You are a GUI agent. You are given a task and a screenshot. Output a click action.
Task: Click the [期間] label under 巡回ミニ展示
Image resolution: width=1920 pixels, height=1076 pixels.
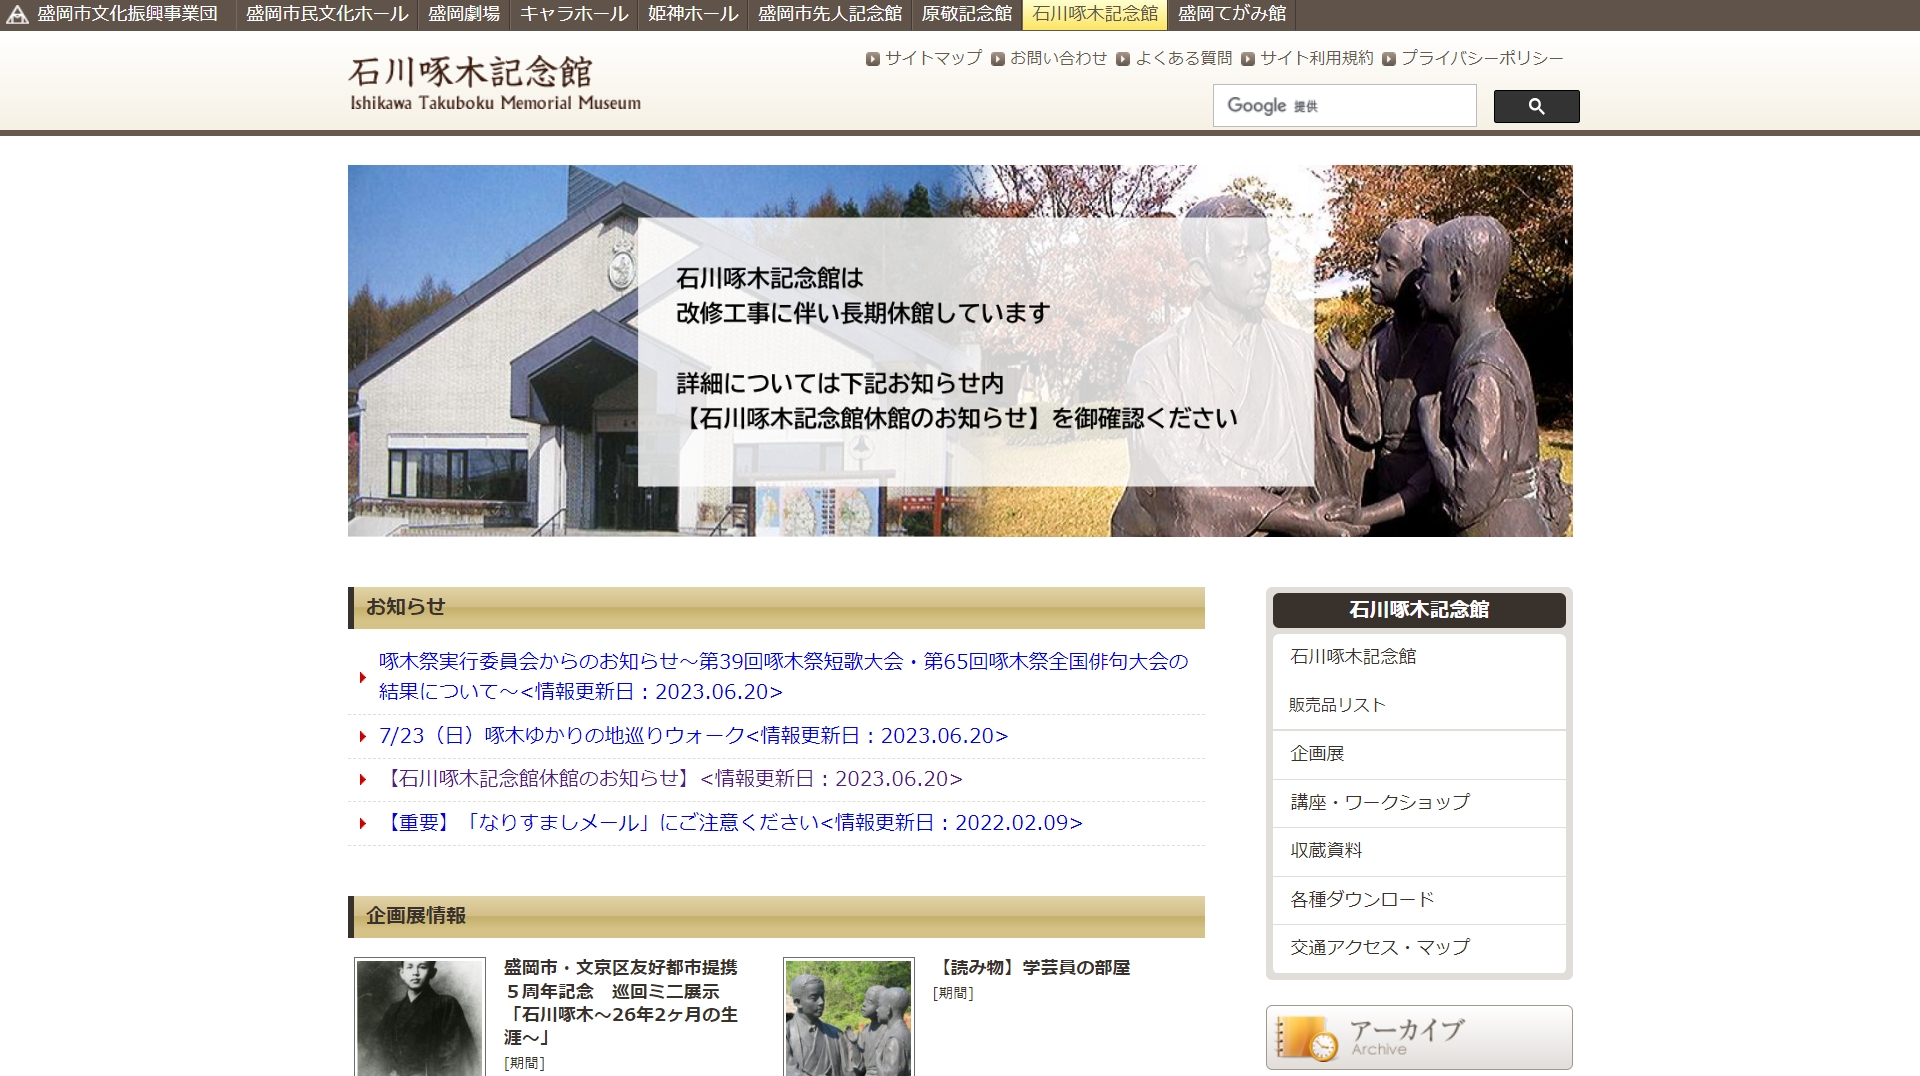(x=524, y=1063)
